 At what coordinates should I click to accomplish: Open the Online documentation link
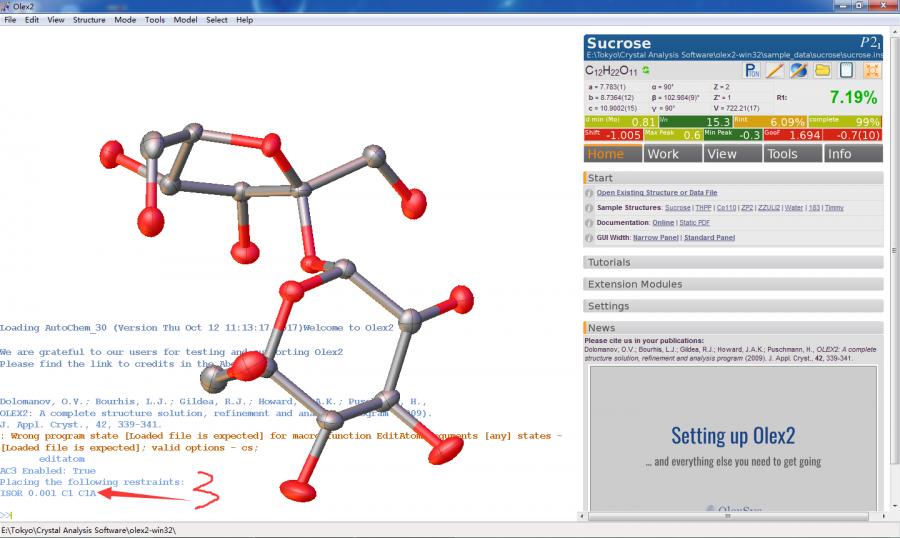coord(663,223)
